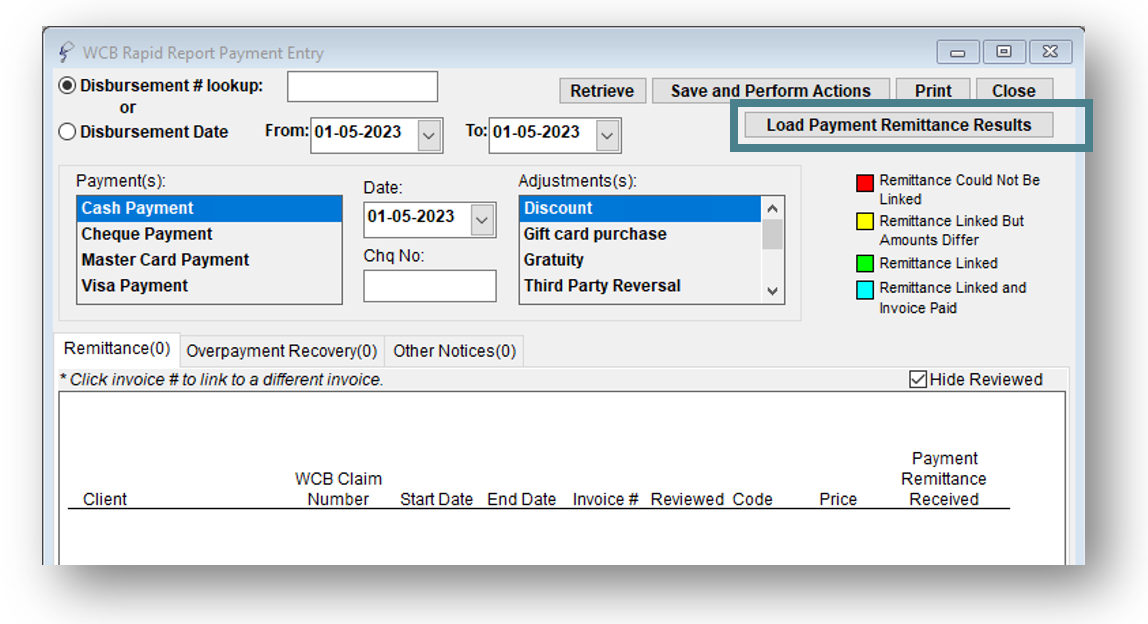Toggle the Hide Reviewed checkbox
Screen dimensions: 1148x624
pyautogui.click(x=917, y=379)
